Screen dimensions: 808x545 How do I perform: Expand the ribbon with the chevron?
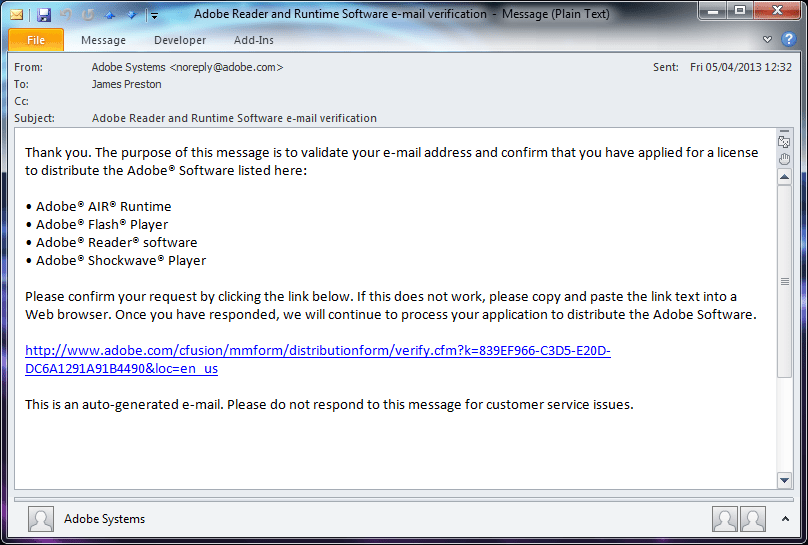coord(767,39)
